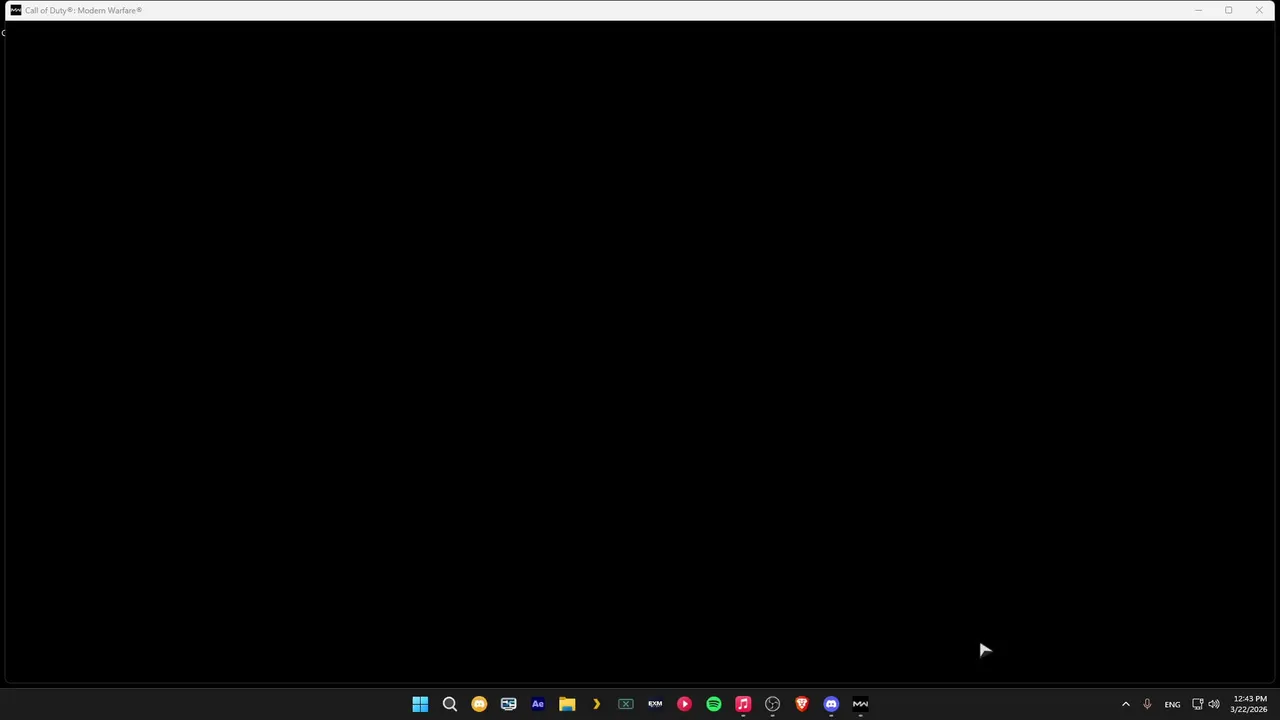The width and height of the screenshot is (1280, 720).
Task: Open Spotify from the taskbar
Action: (x=714, y=704)
